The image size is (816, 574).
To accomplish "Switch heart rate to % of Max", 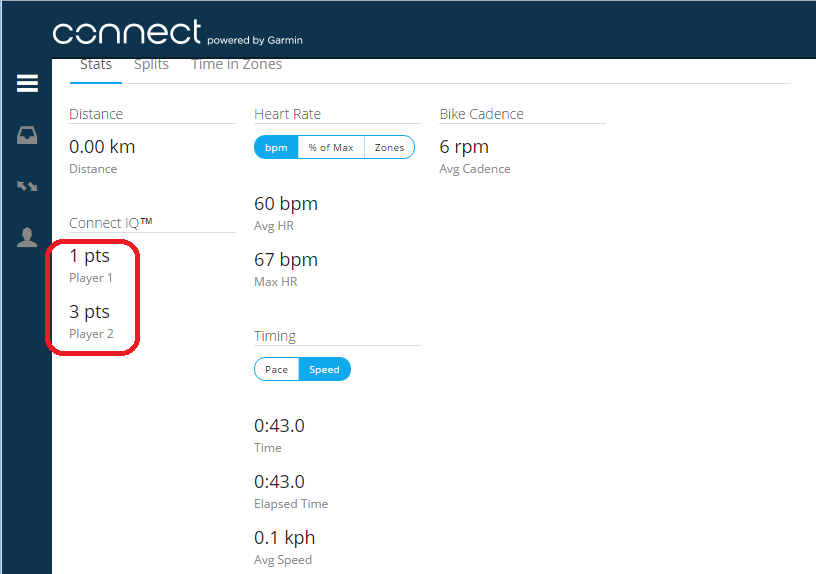I will click(x=330, y=147).
